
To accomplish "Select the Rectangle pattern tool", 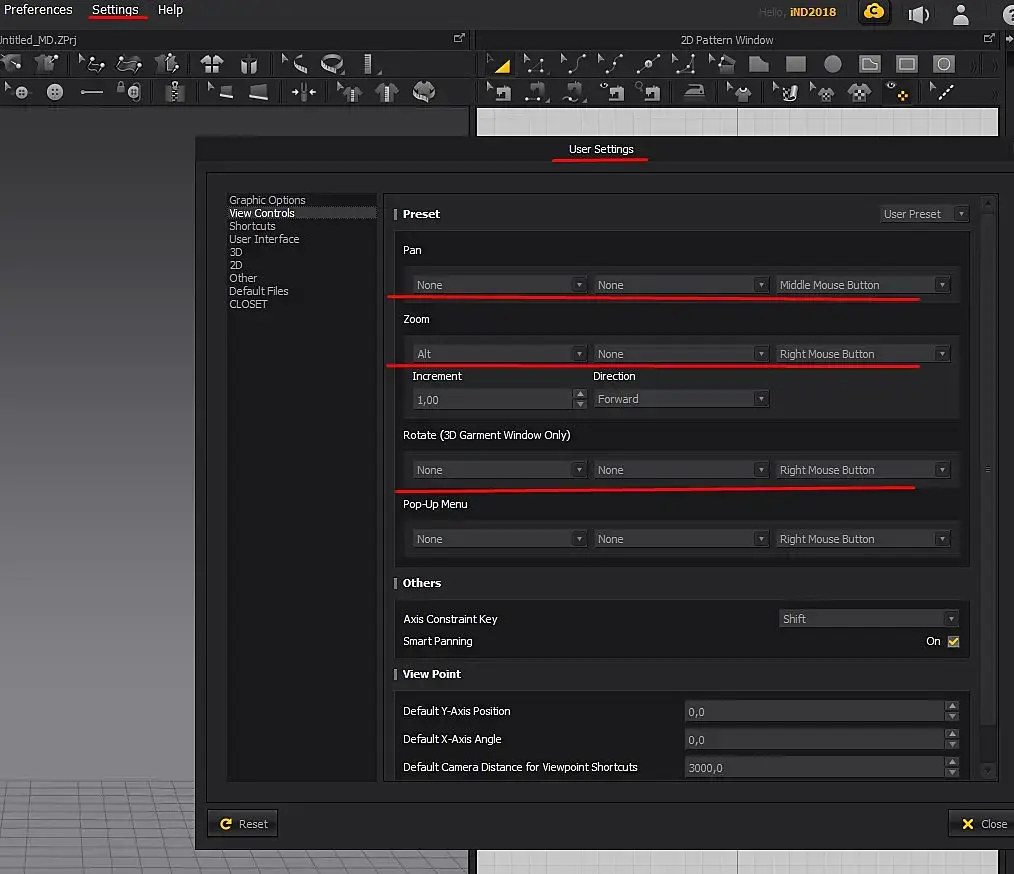I will [x=796, y=64].
